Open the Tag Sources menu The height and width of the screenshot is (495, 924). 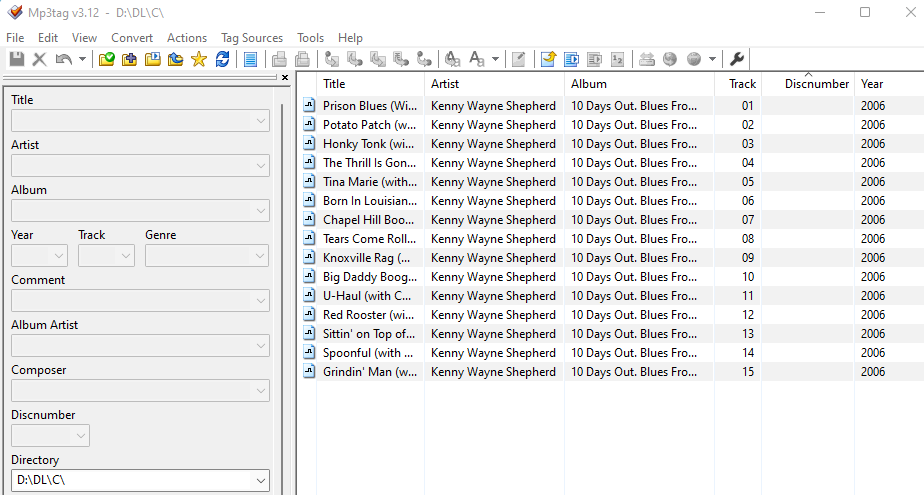tap(252, 38)
